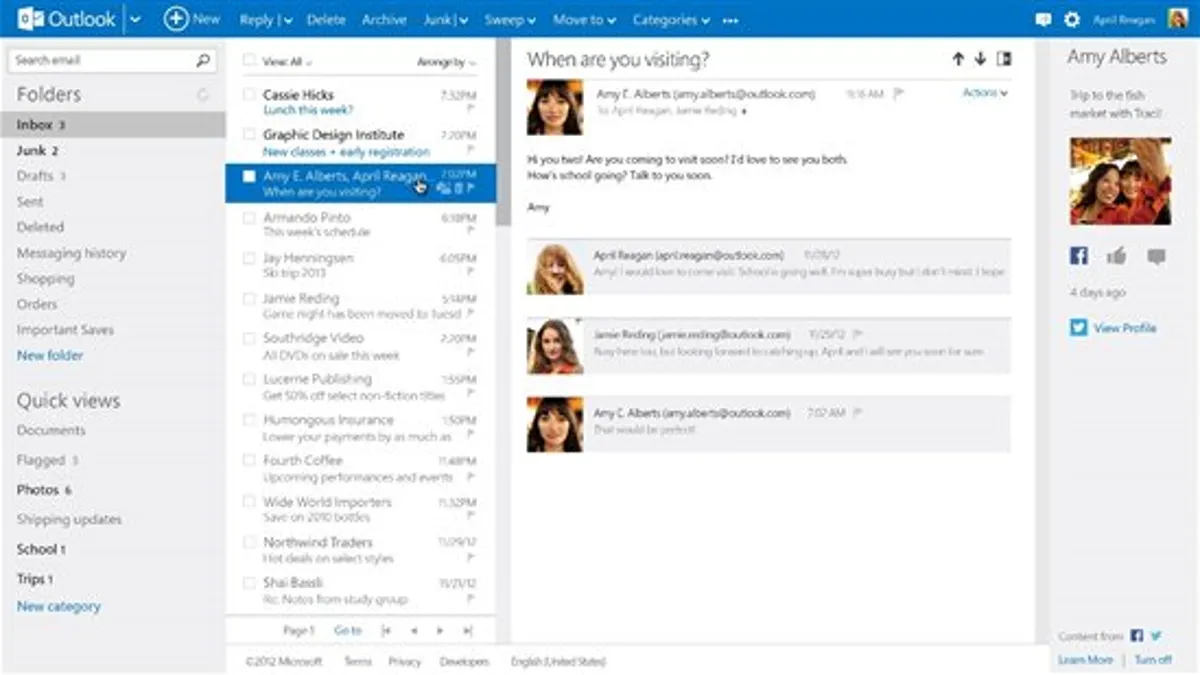Image resolution: width=1200 pixels, height=675 pixels.
Task: Go to previous page of messages
Action: click(413, 631)
